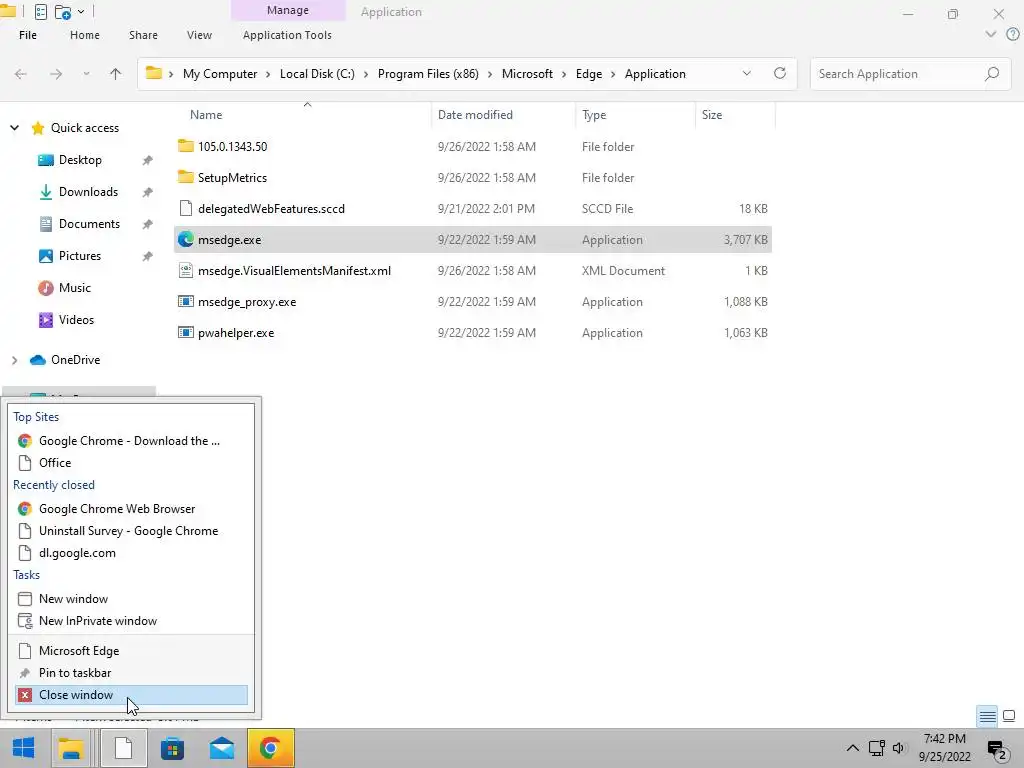Screen dimensions: 1024x768
Task: Go up one folder level
Action: (116, 74)
